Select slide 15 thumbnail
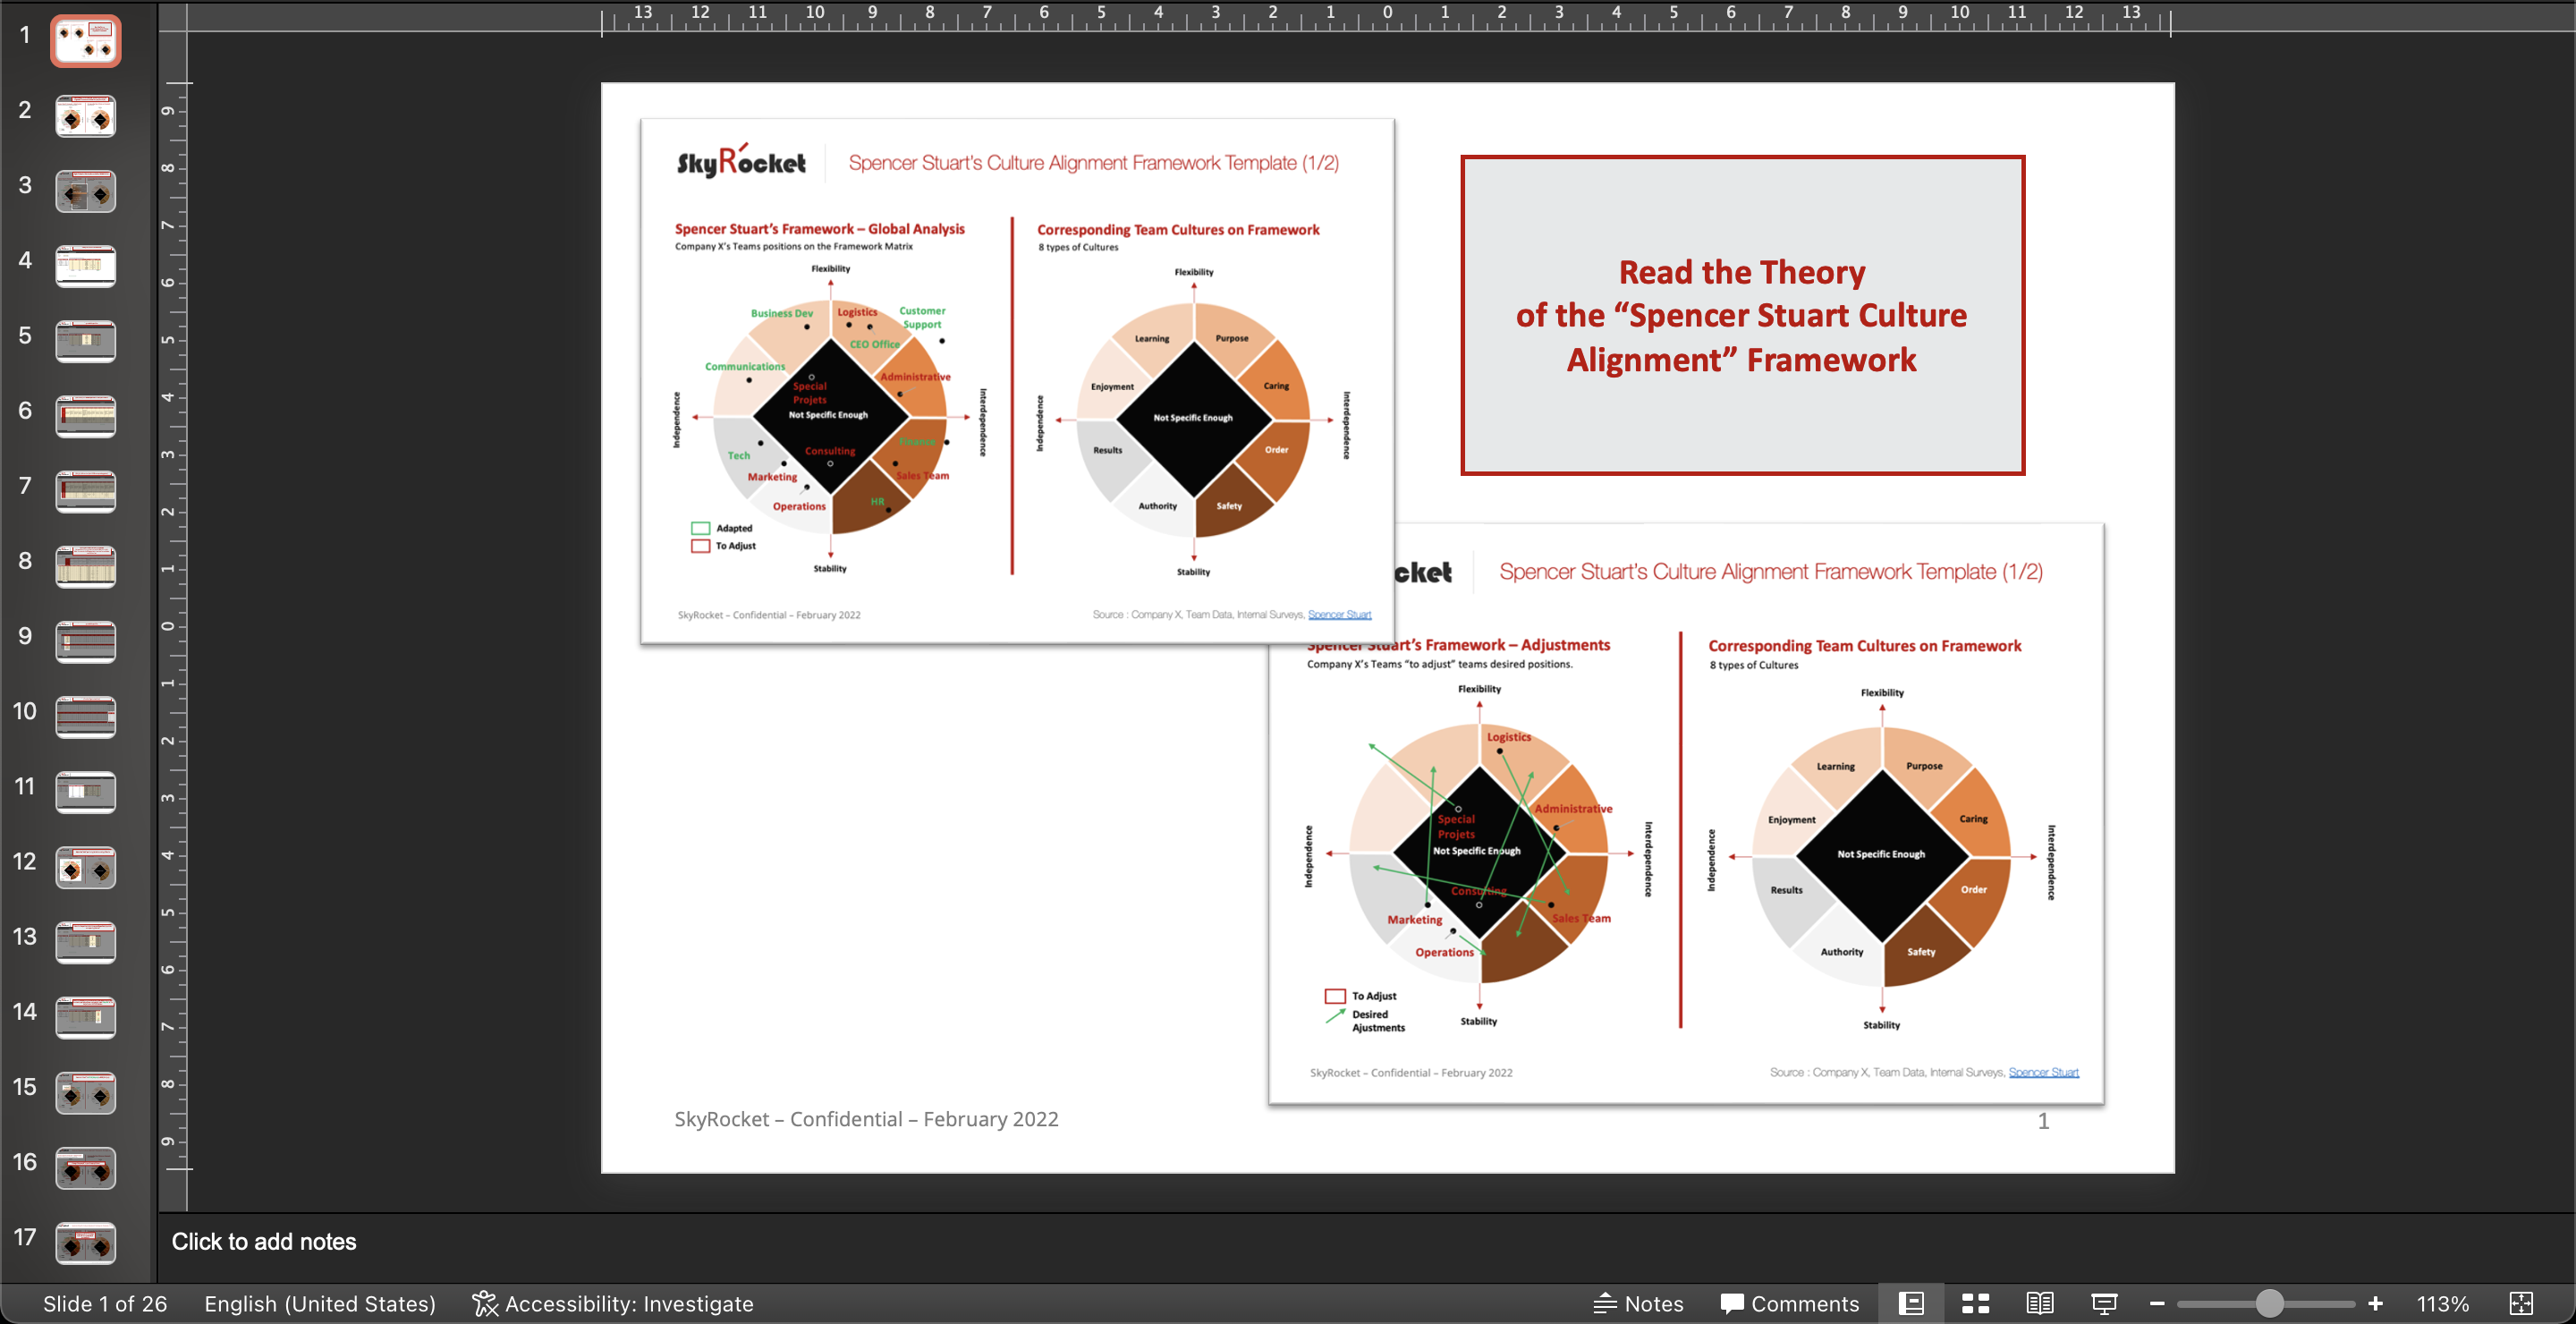Image resolution: width=2576 pixels, height=1324 pixels. click(x=86, y=1093)
